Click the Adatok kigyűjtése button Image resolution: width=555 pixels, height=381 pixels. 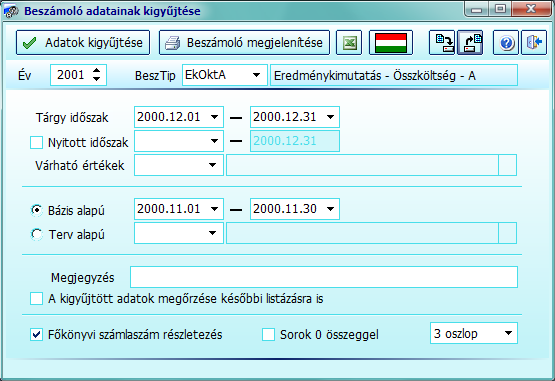(x=83, y=43)
